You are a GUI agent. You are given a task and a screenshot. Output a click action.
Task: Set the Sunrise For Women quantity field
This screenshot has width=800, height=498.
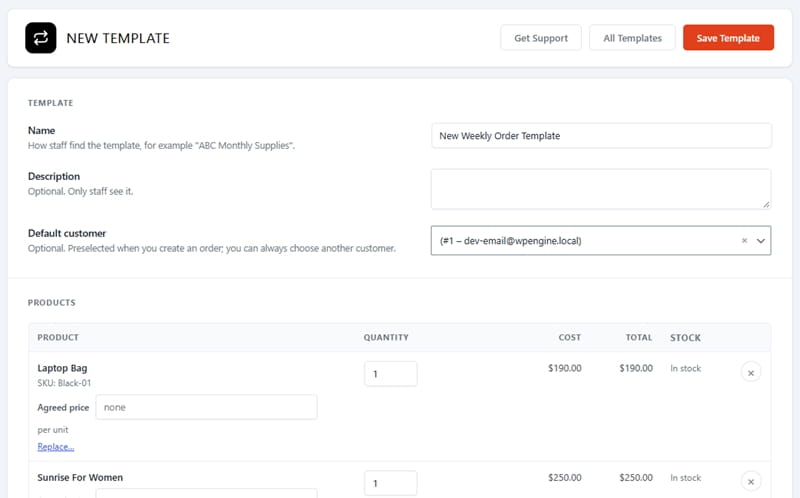390,483
